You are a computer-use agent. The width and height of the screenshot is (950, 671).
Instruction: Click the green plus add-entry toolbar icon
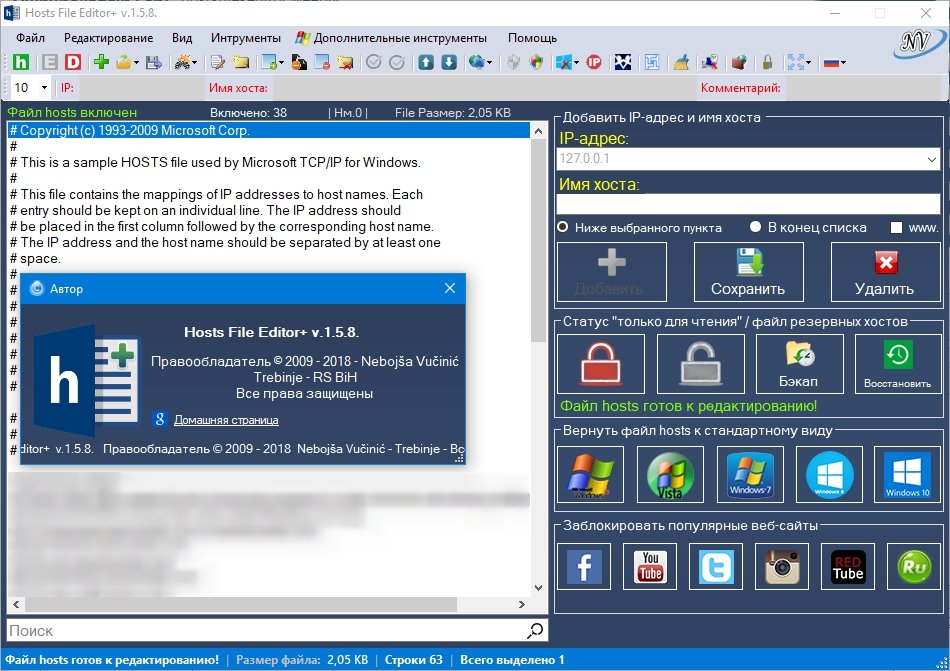point(101,62)
